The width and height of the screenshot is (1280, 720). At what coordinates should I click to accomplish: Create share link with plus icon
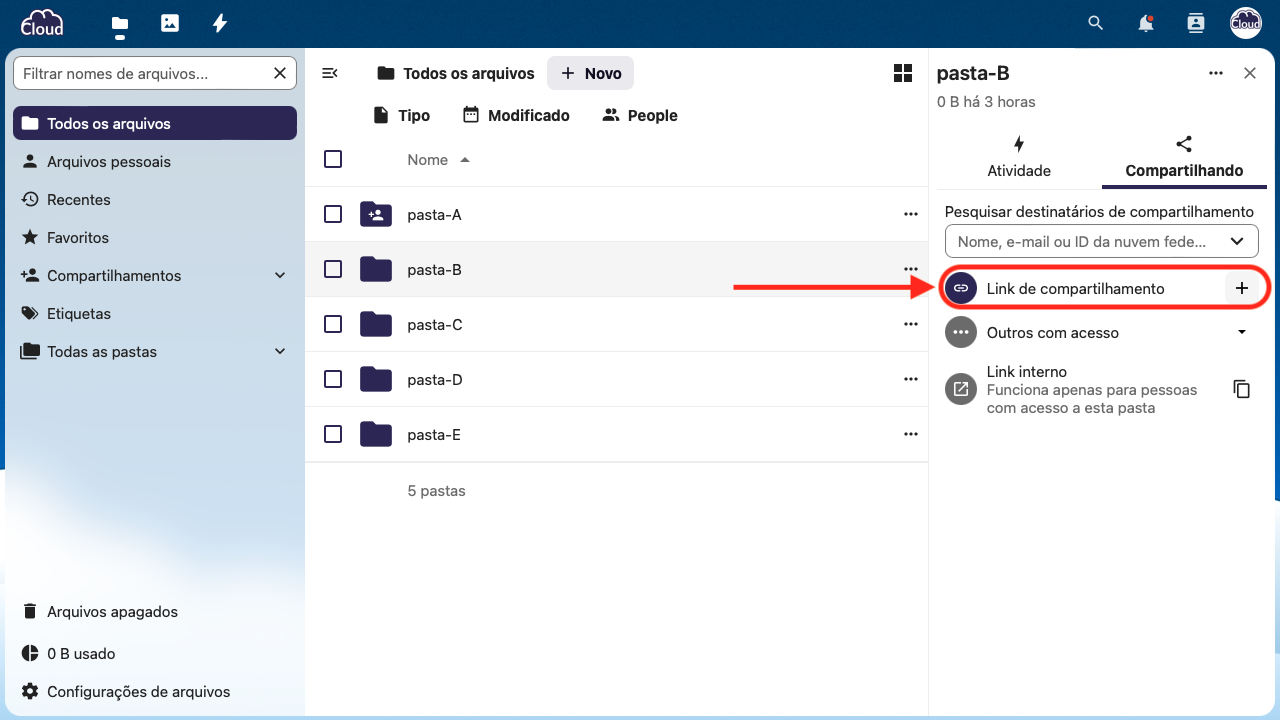pyautogui.click(x=1242, y=288)
